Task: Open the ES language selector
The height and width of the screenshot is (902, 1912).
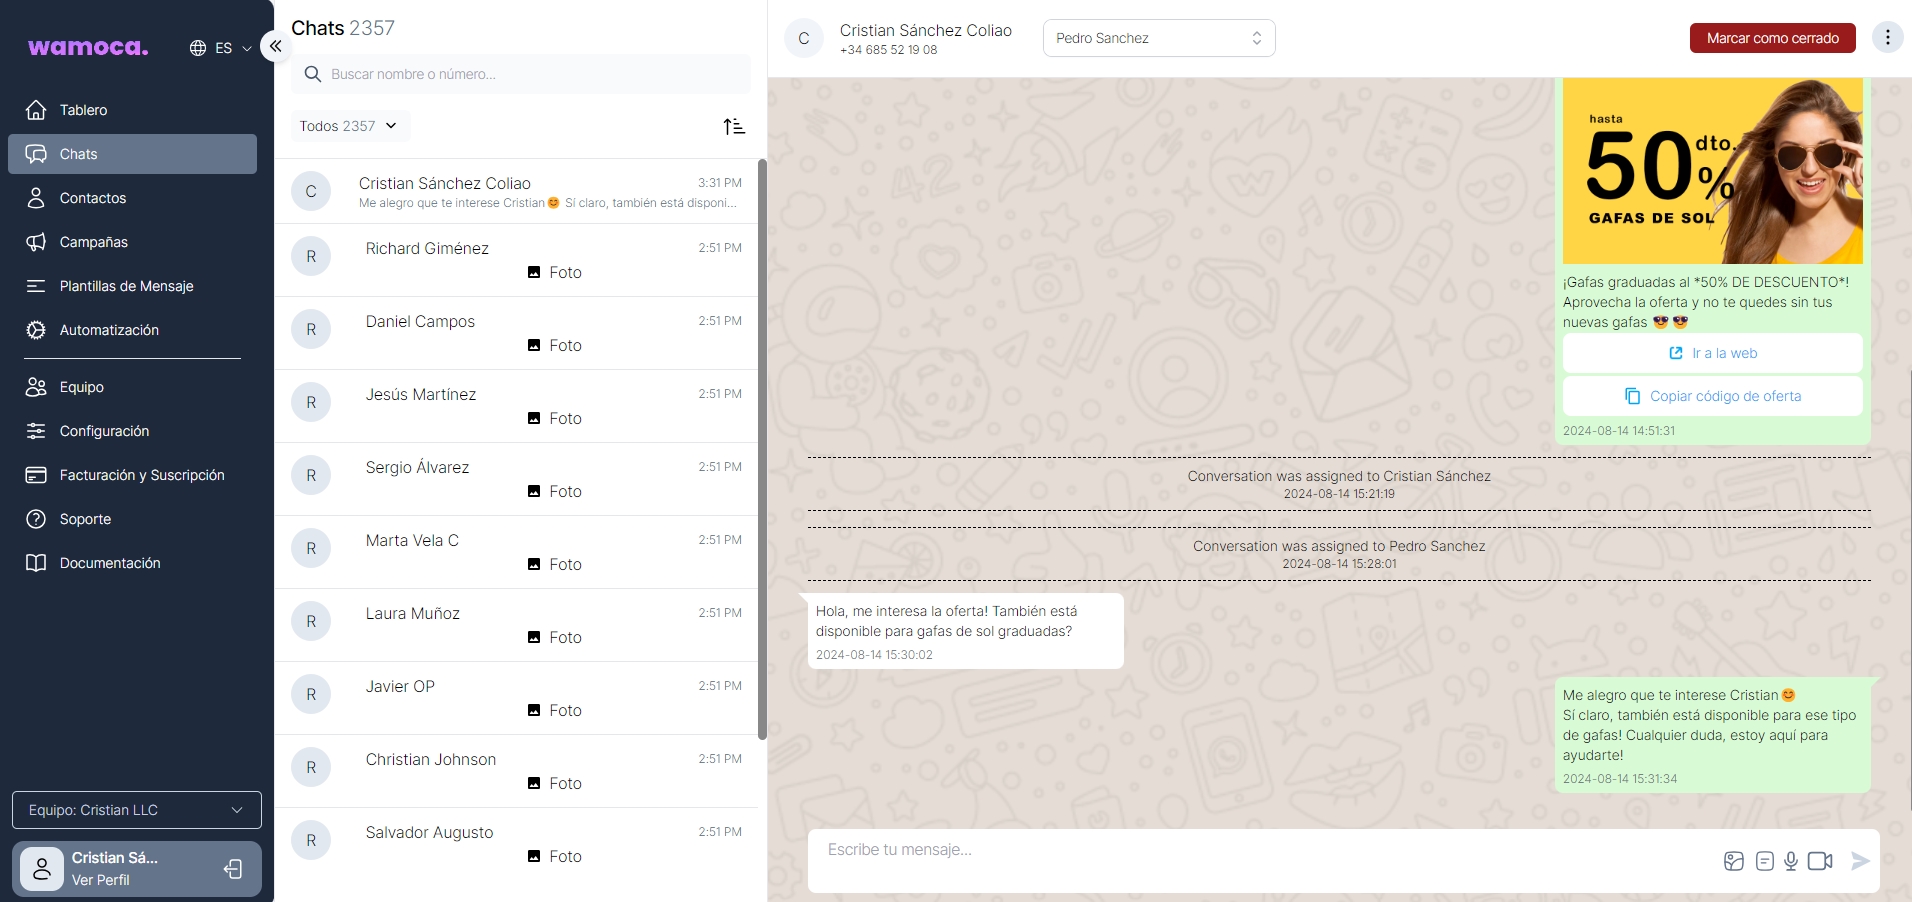Action: point(221,48)
